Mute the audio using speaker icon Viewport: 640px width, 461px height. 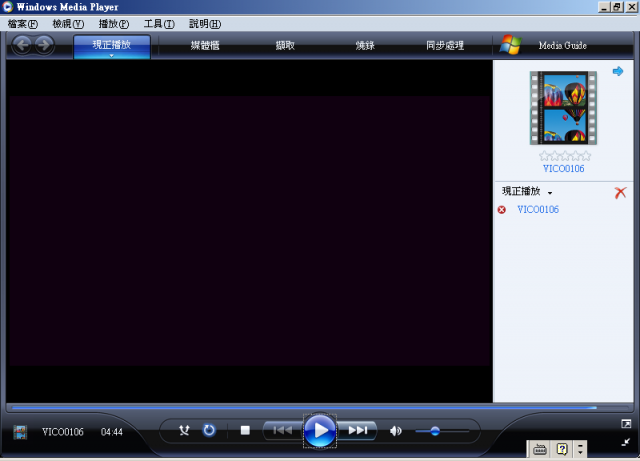pos(396,431)
